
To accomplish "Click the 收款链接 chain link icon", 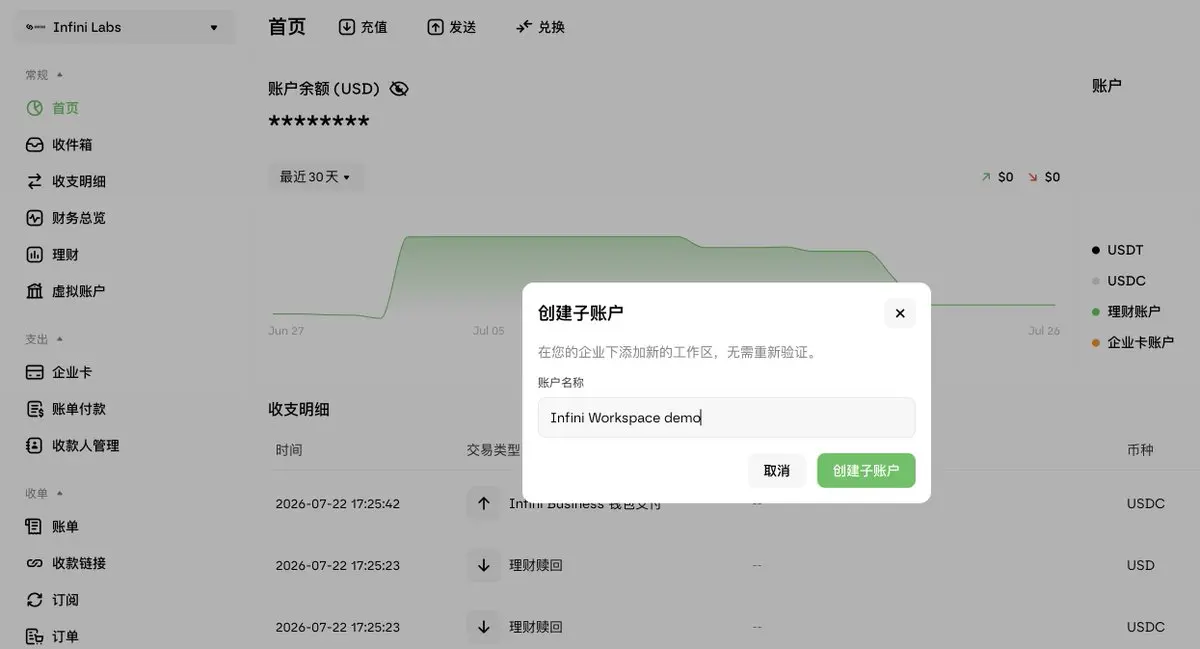I will pyautogui.click(x=35, y=563).
